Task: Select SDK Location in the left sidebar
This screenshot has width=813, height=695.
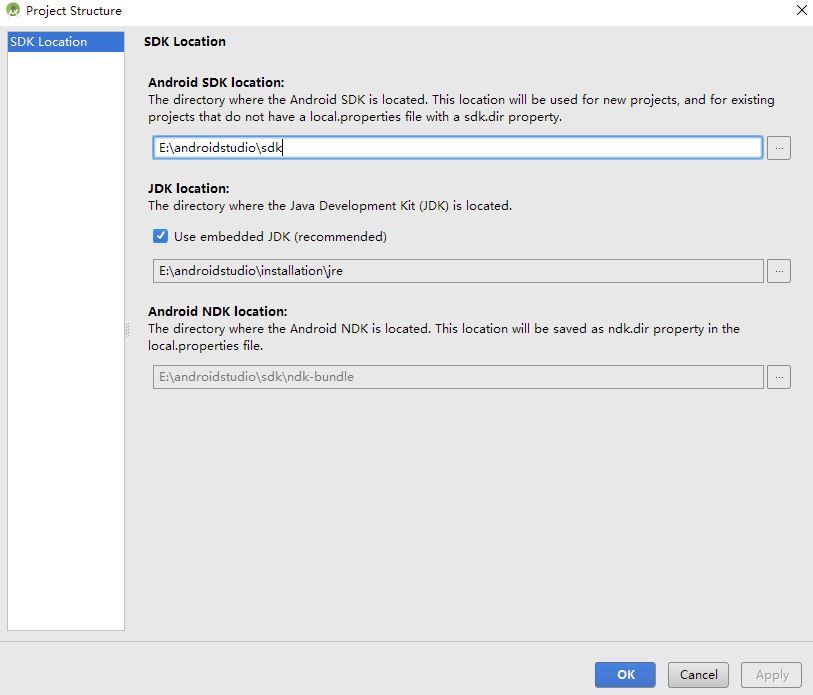Action: pyautogui.click(x=49, y=42)
